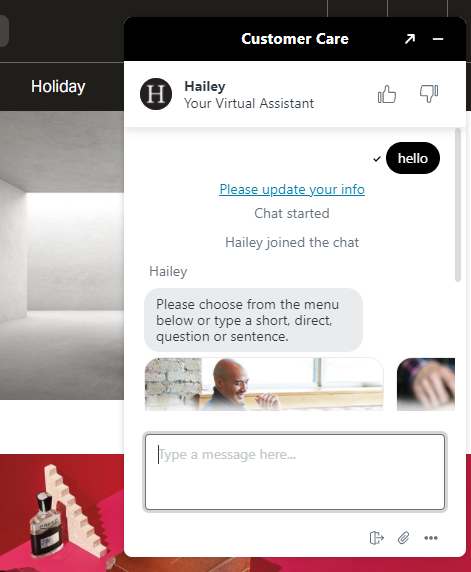Screen dimensions: 471x572
Task: Click the Customer Care header title
Action: (x=295, y=39)
